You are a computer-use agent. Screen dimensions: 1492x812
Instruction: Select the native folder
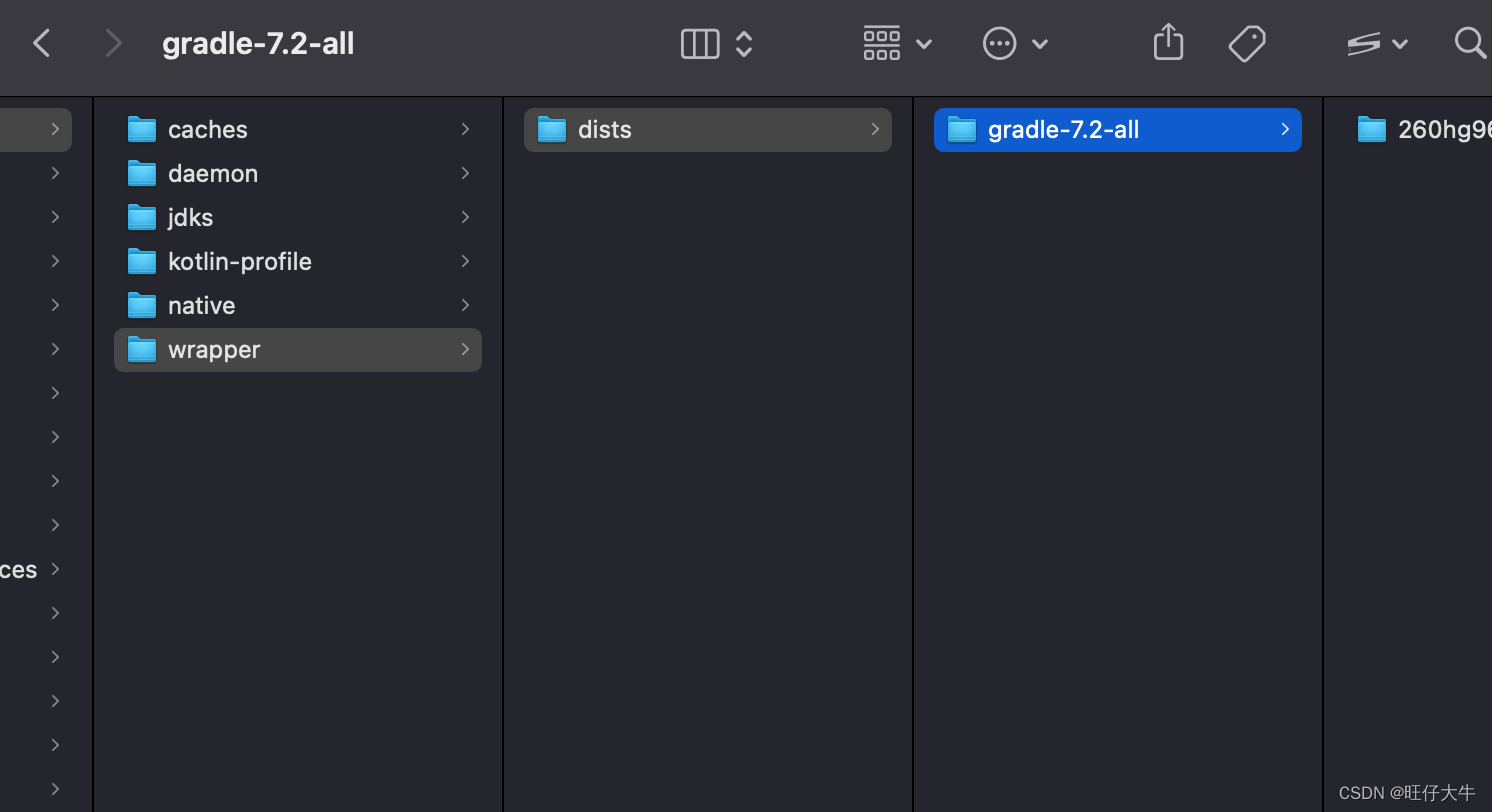tap(298, 305)
